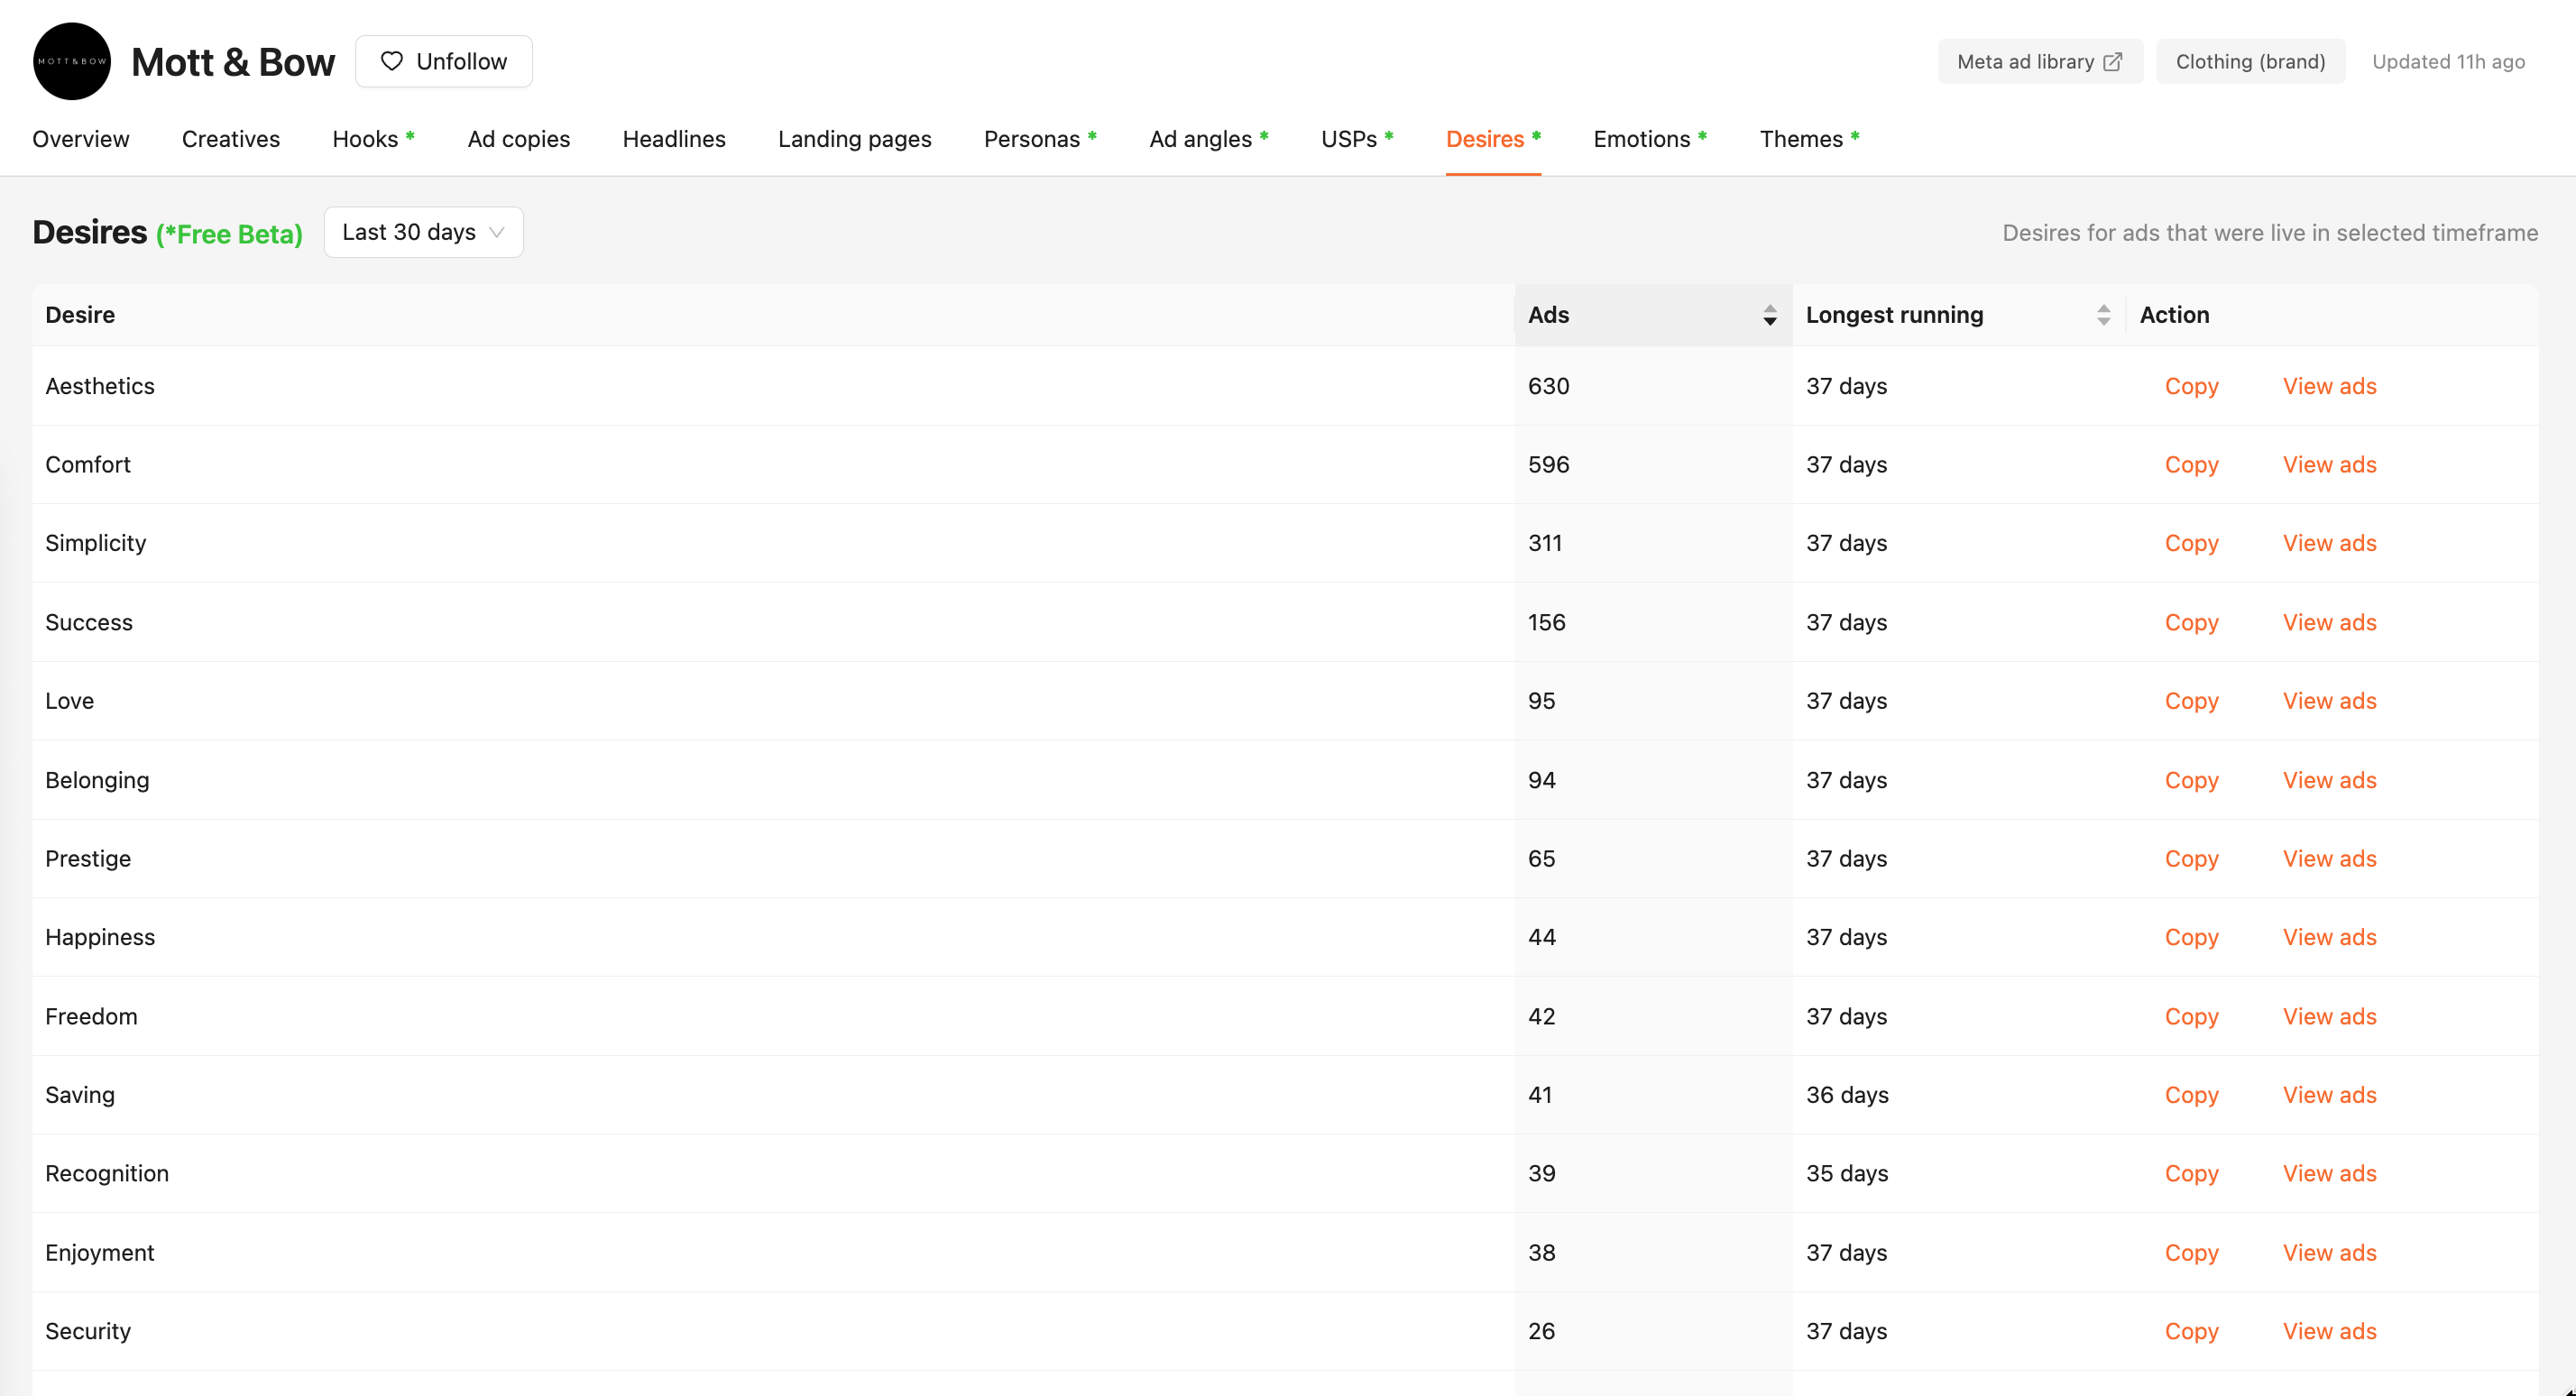The height and width of the screenshot is (1396, 2576).
Task: Sort by the Ads column arrows
Action: pyautogui.click(x=1769, y=315)
